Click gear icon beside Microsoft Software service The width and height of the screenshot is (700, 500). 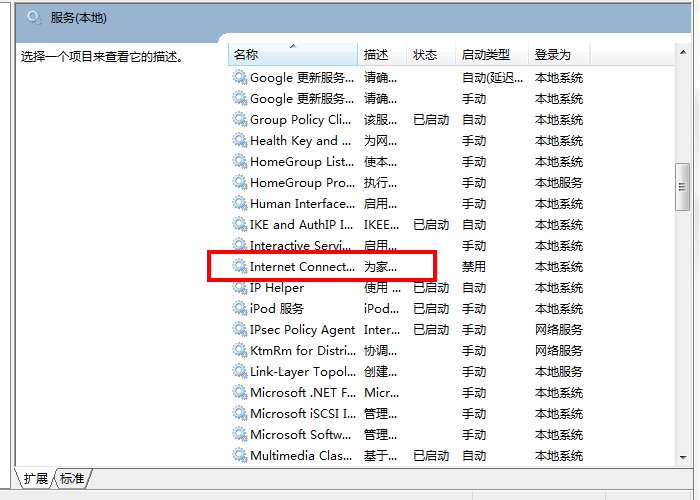[x=240, y=434]
